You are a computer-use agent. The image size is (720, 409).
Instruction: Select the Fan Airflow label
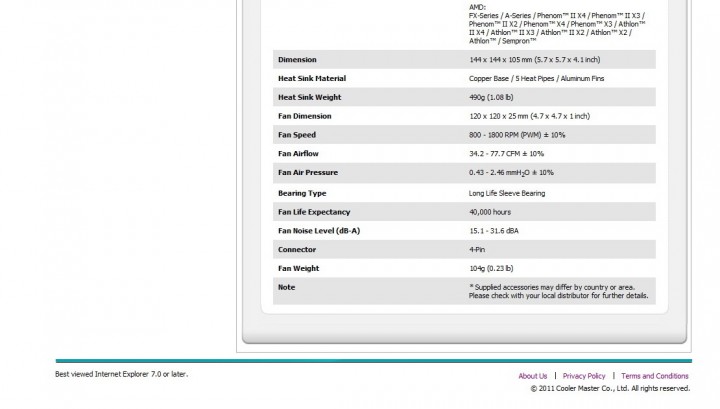[x=298, y=154]
